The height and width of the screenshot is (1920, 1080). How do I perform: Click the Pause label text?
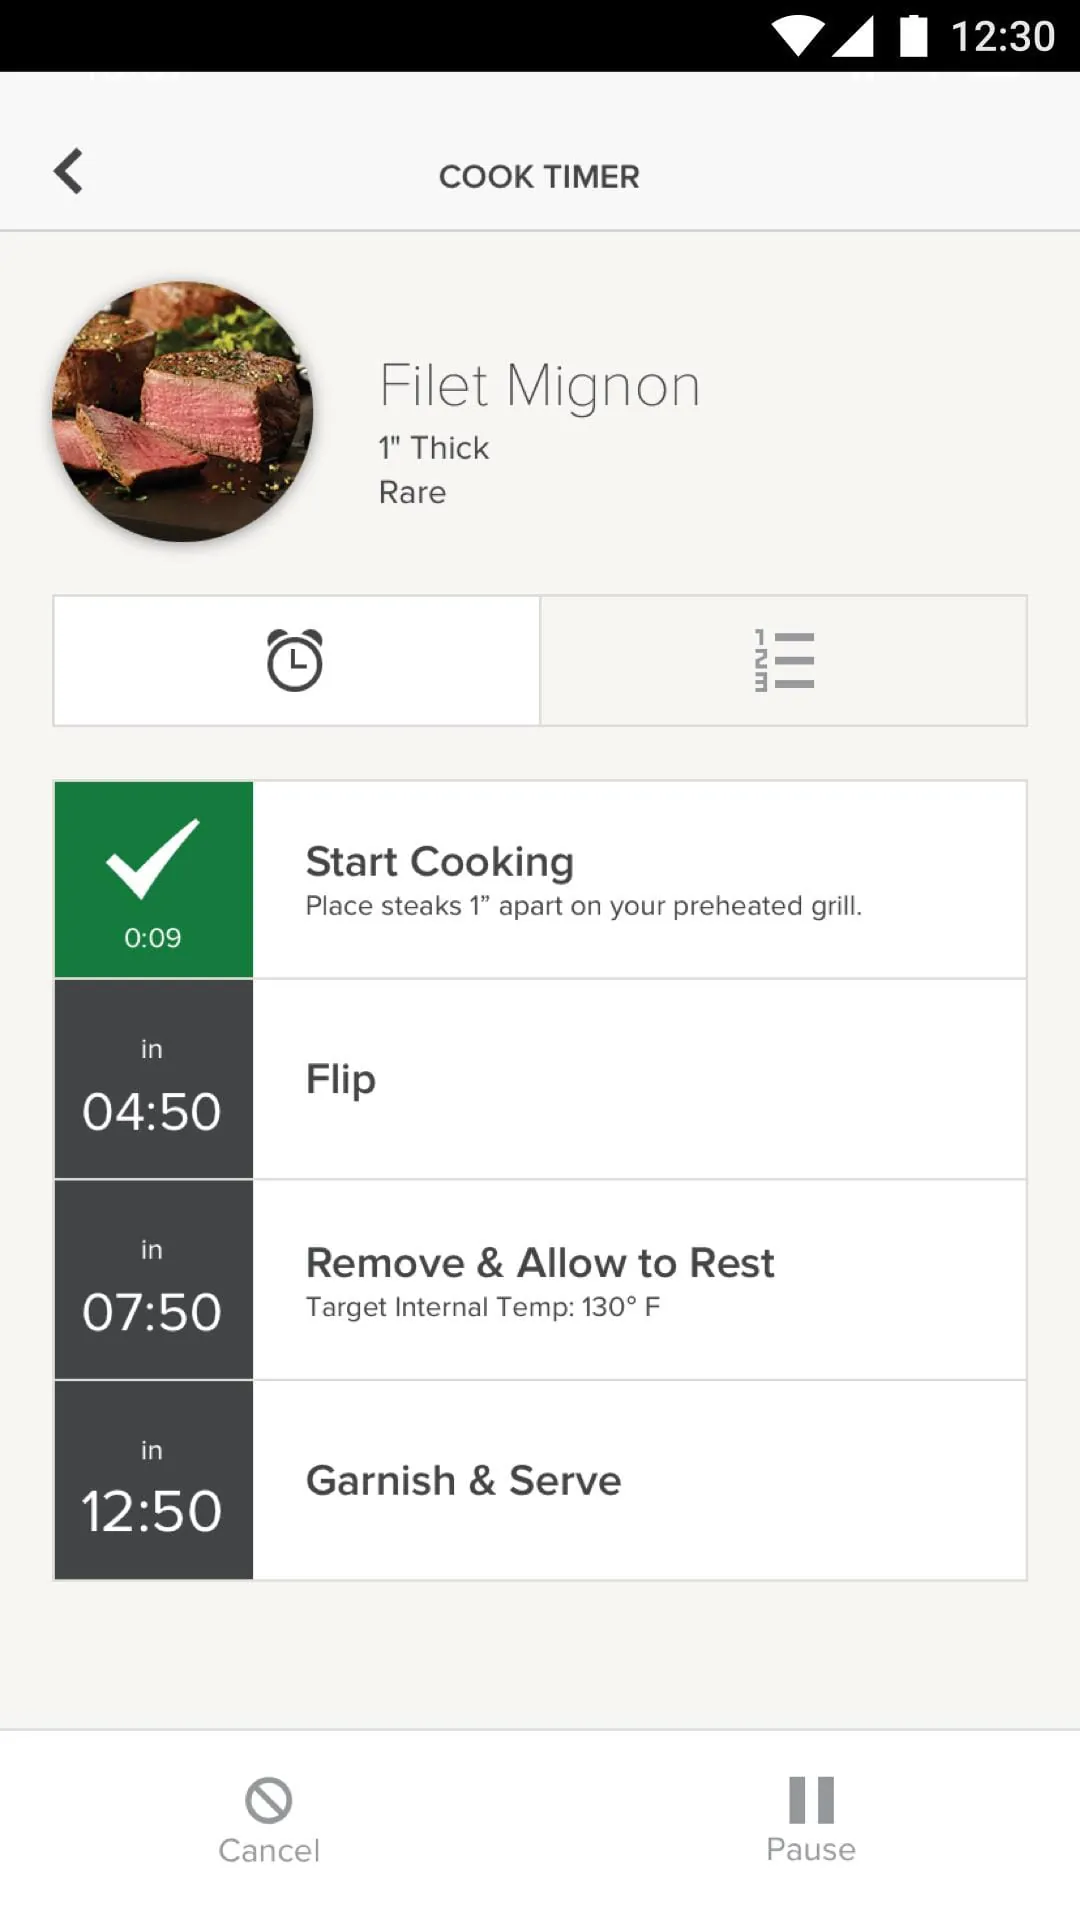coord(811,1850)
